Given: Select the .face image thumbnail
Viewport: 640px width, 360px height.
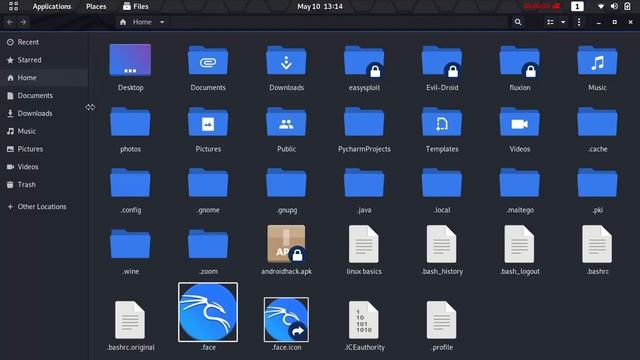Looking at the screenshot, I should point(208,312).
